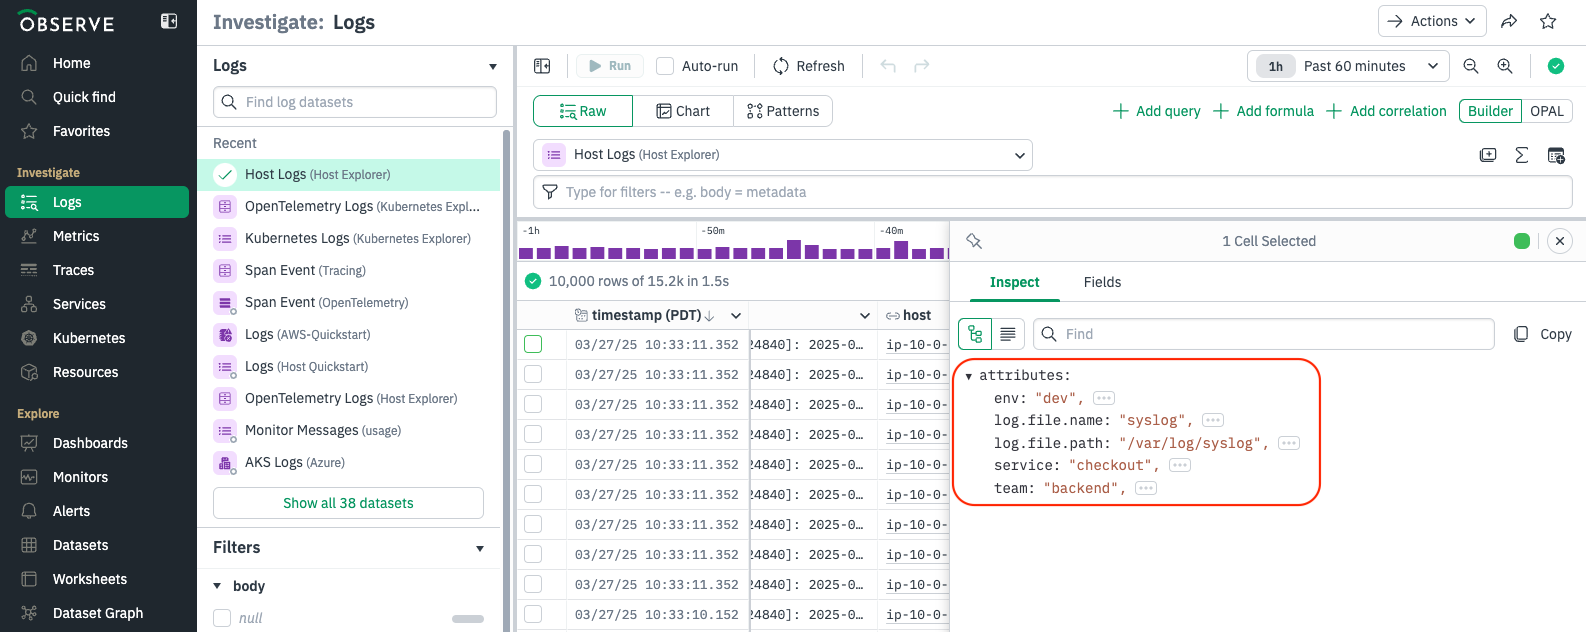The width and height of the screenshot is (1586, 632).
Task: Tick the null body filter checkbox
Action: pyautogui.click(x=222, y=618)
